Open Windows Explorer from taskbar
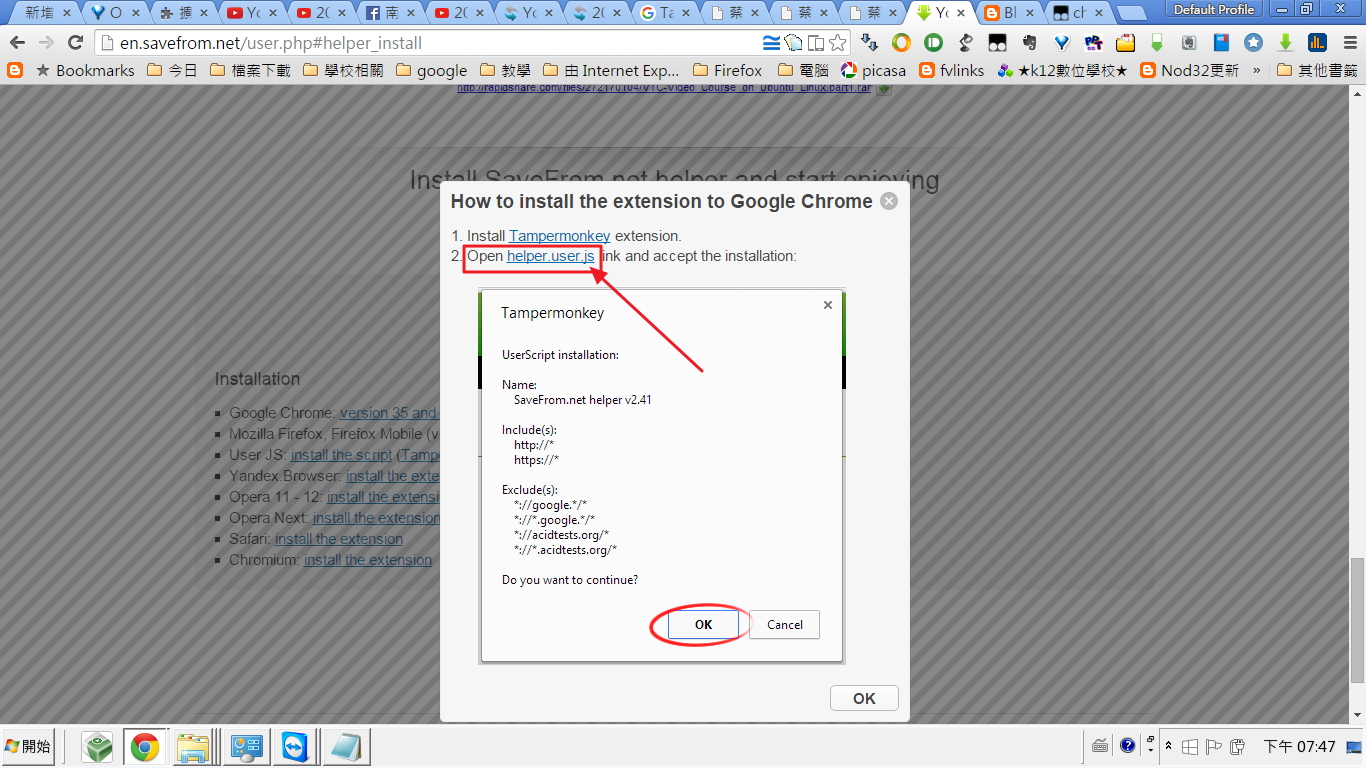Viewport: 1366px width, 768px height. [x=193, y=747]
